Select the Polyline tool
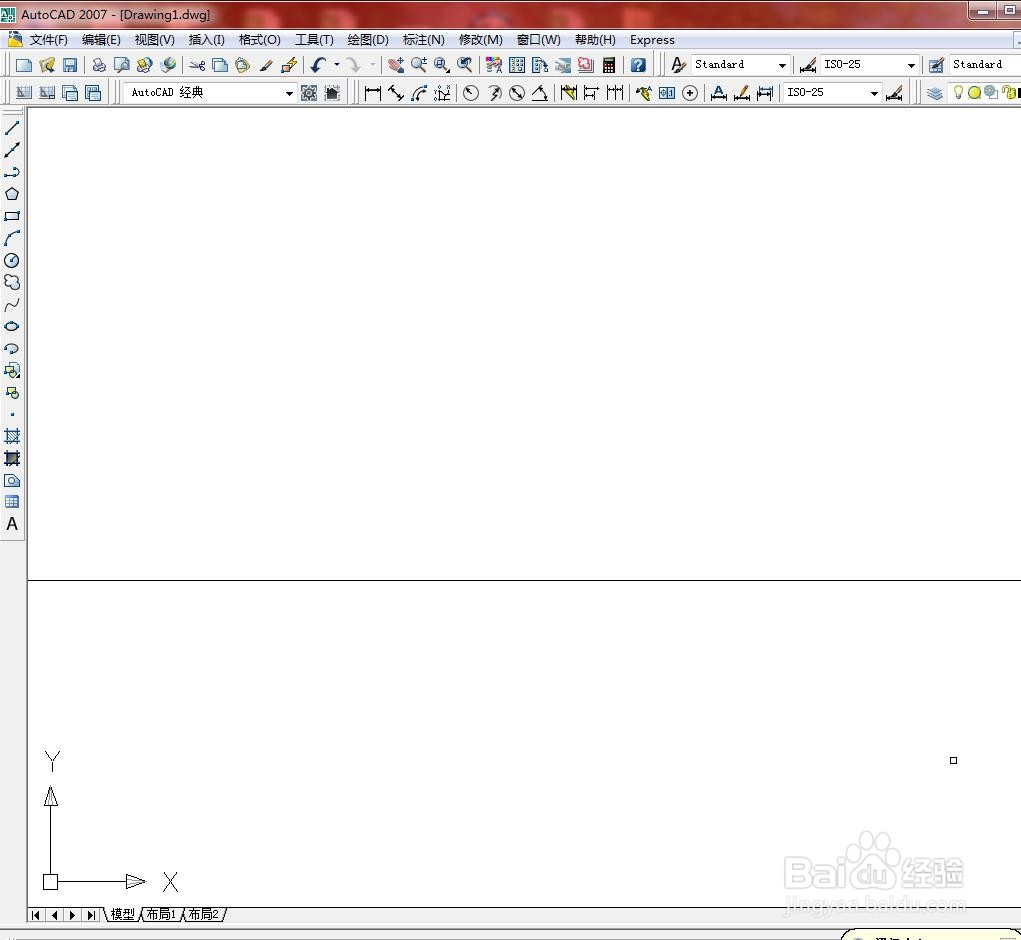 tap(12, 172)
